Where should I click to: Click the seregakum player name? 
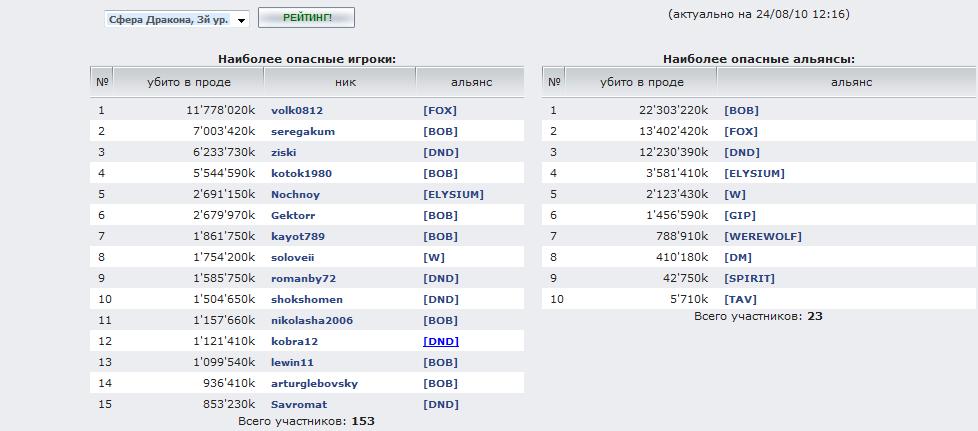point(303,131)
